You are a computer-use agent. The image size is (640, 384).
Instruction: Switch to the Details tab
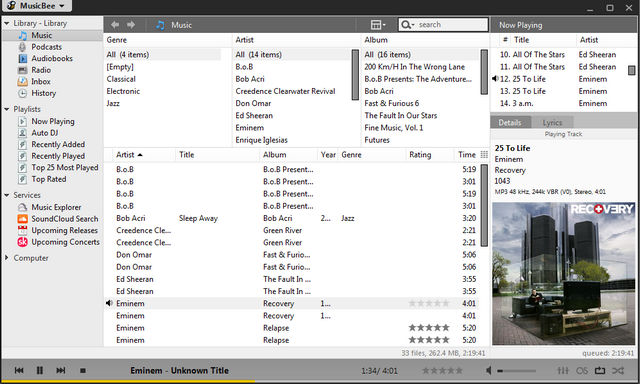(510, 122)
